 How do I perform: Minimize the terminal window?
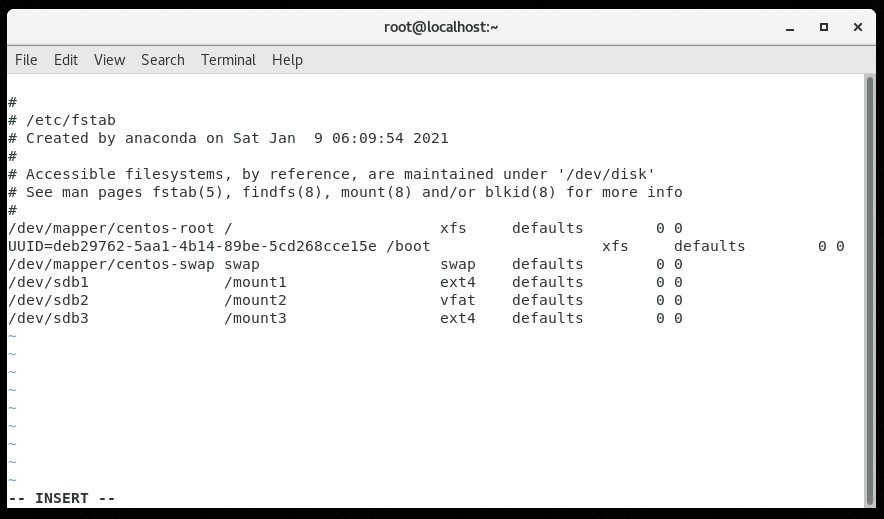(x=788, y=27)
